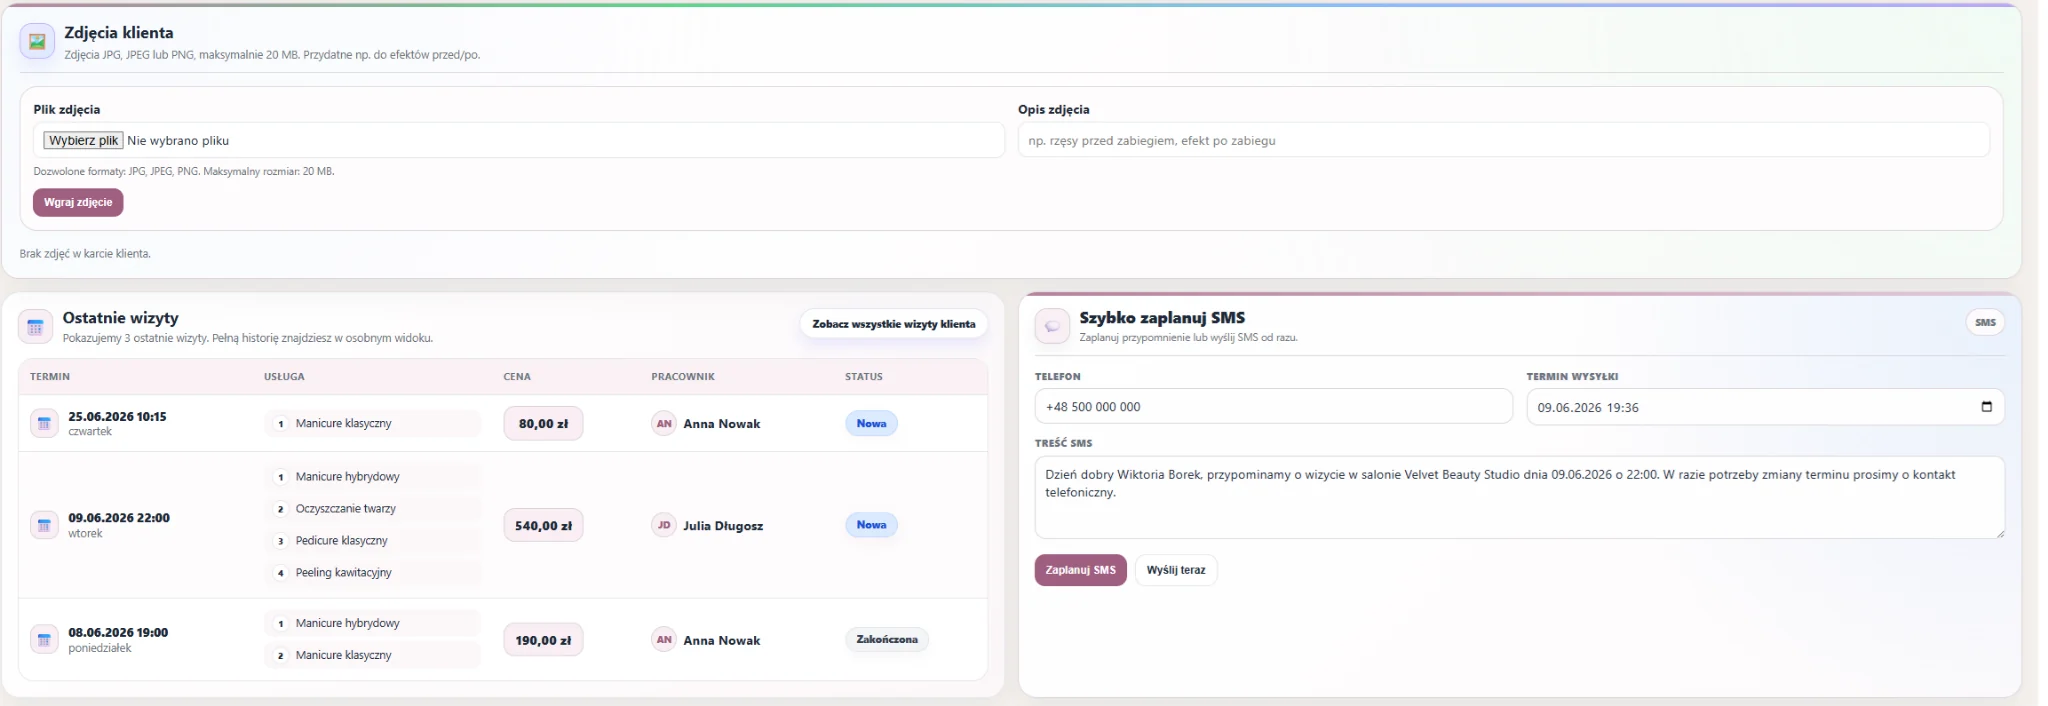Click Nowa status in Julia Długosz row

coord(871,524)
